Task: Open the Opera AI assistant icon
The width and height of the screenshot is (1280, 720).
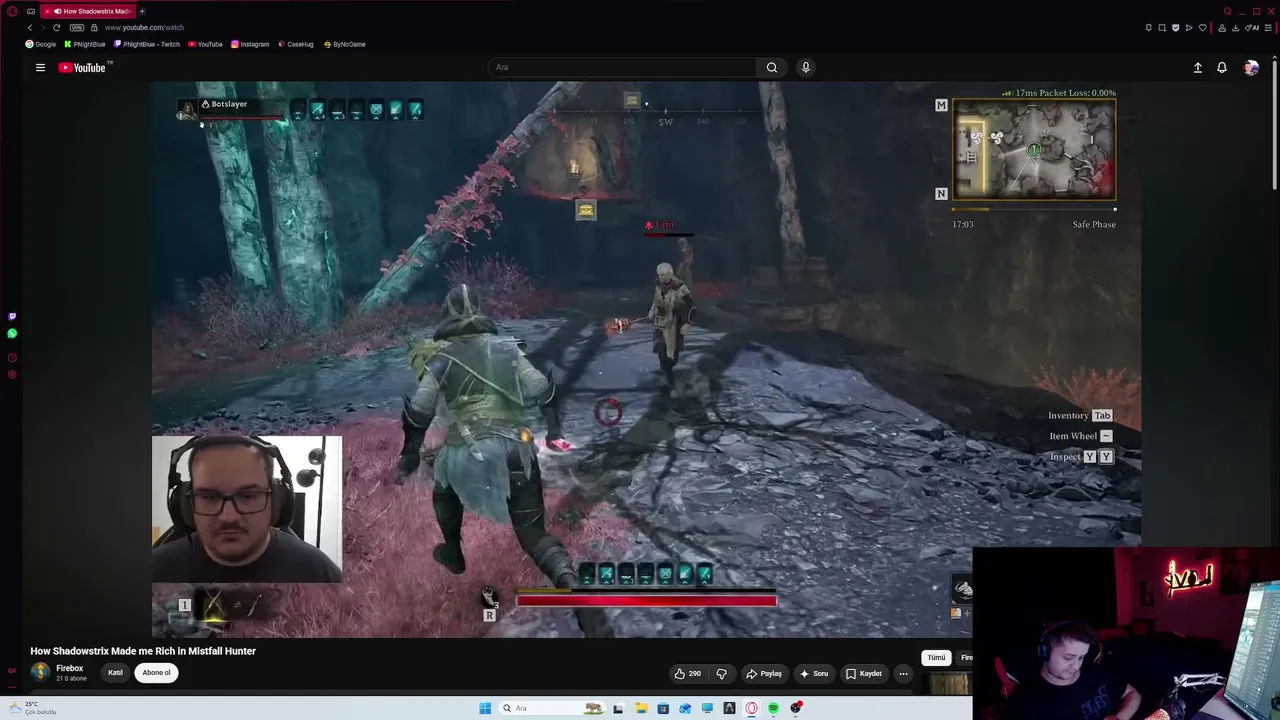Action: 1253,28
